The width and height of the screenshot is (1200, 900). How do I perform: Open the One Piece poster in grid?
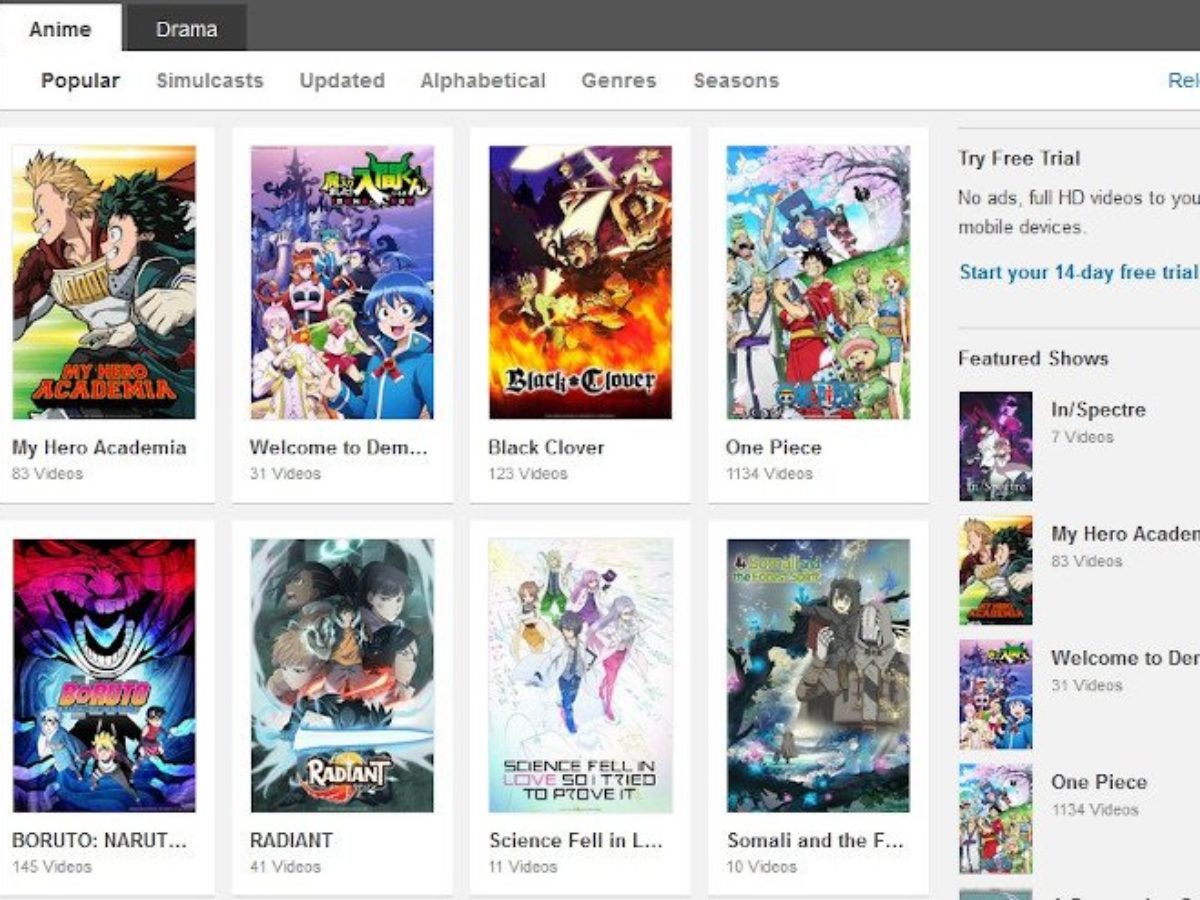click(818, 282)
